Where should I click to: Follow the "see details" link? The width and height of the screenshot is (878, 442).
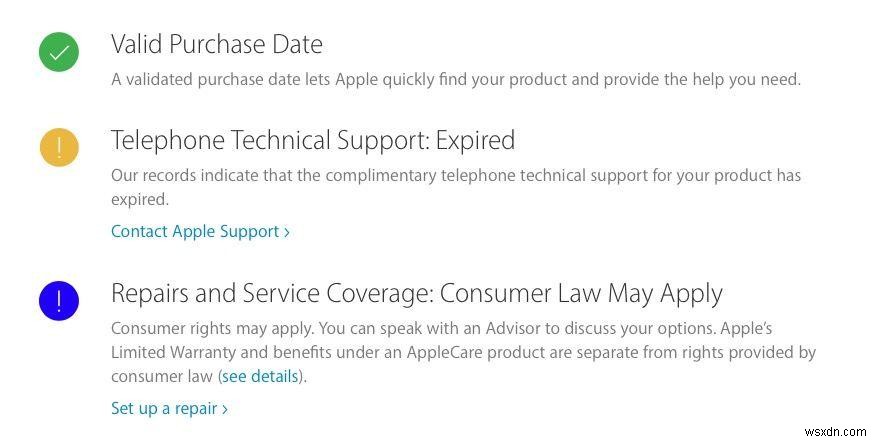[x=259, y=376]
